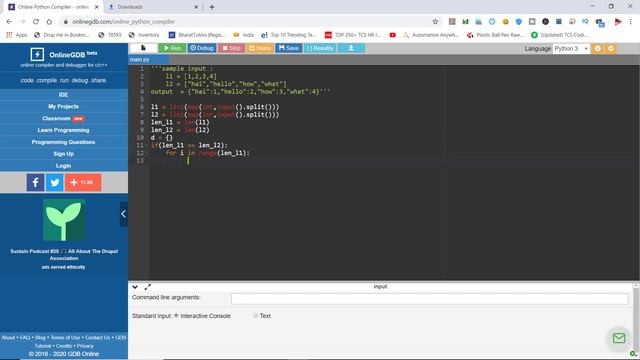Fold the code at line 11 arrow
Viewport: 640px width, 360px height.
(147, 145)
